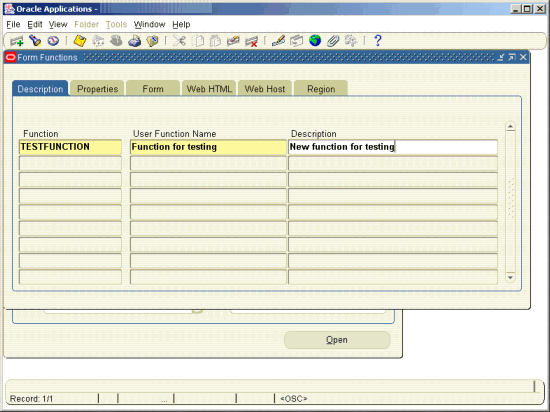
Task: Open the File menu
Action: (13, 25)
